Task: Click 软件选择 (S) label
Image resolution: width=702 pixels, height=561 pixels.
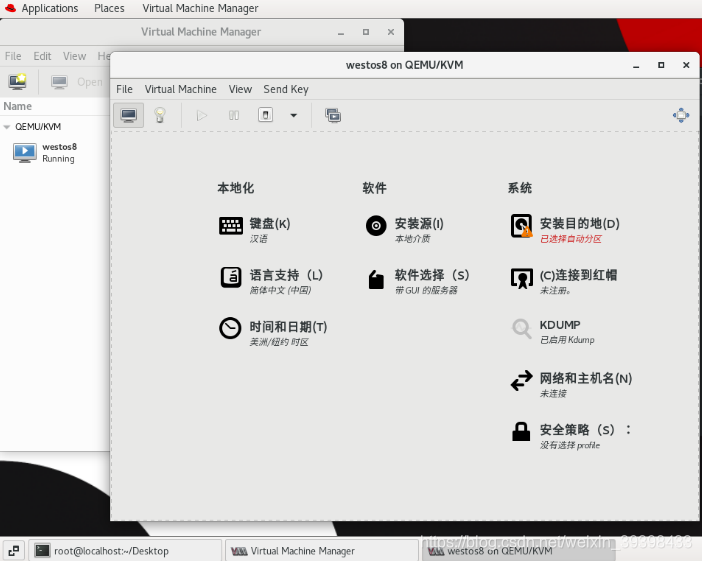Action: point(432,275)
